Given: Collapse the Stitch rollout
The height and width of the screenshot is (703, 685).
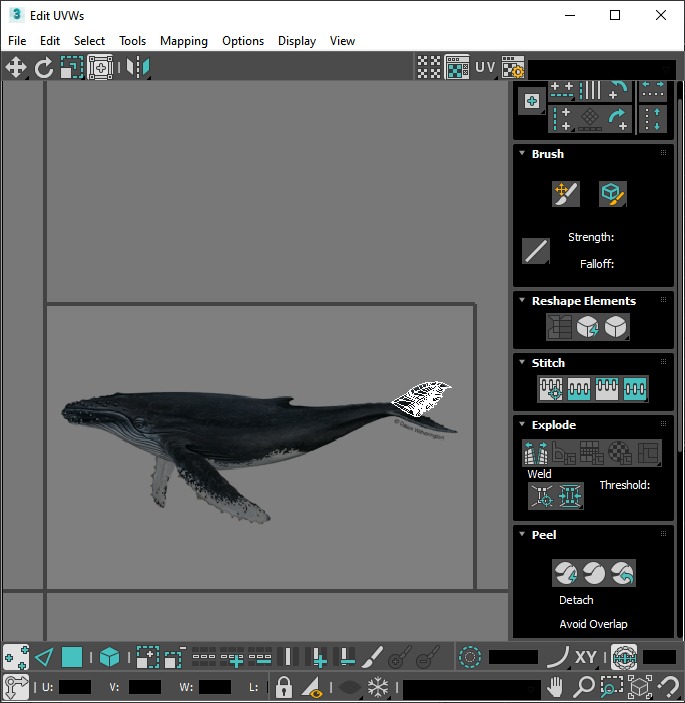Looking at the screenshot, I should pos(522,362).
